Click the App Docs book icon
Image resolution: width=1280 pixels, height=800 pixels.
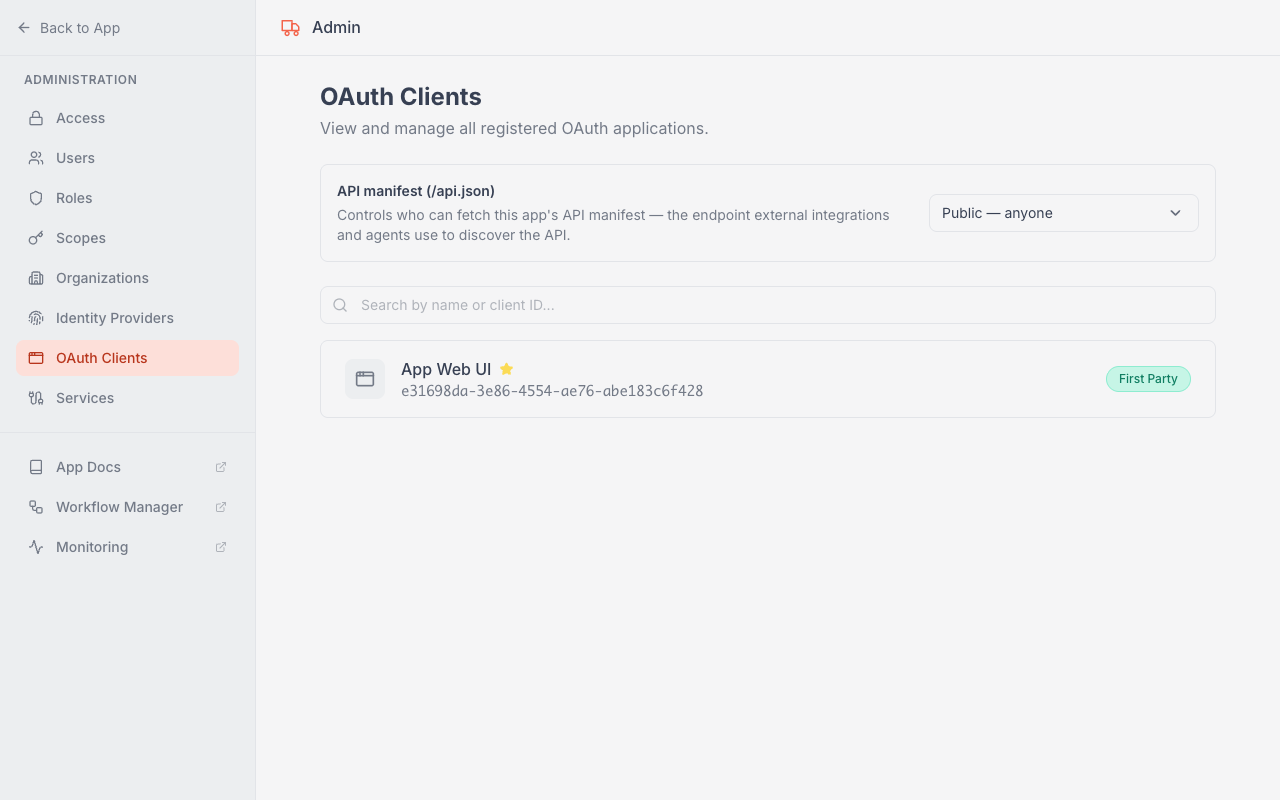pos(36,467)
